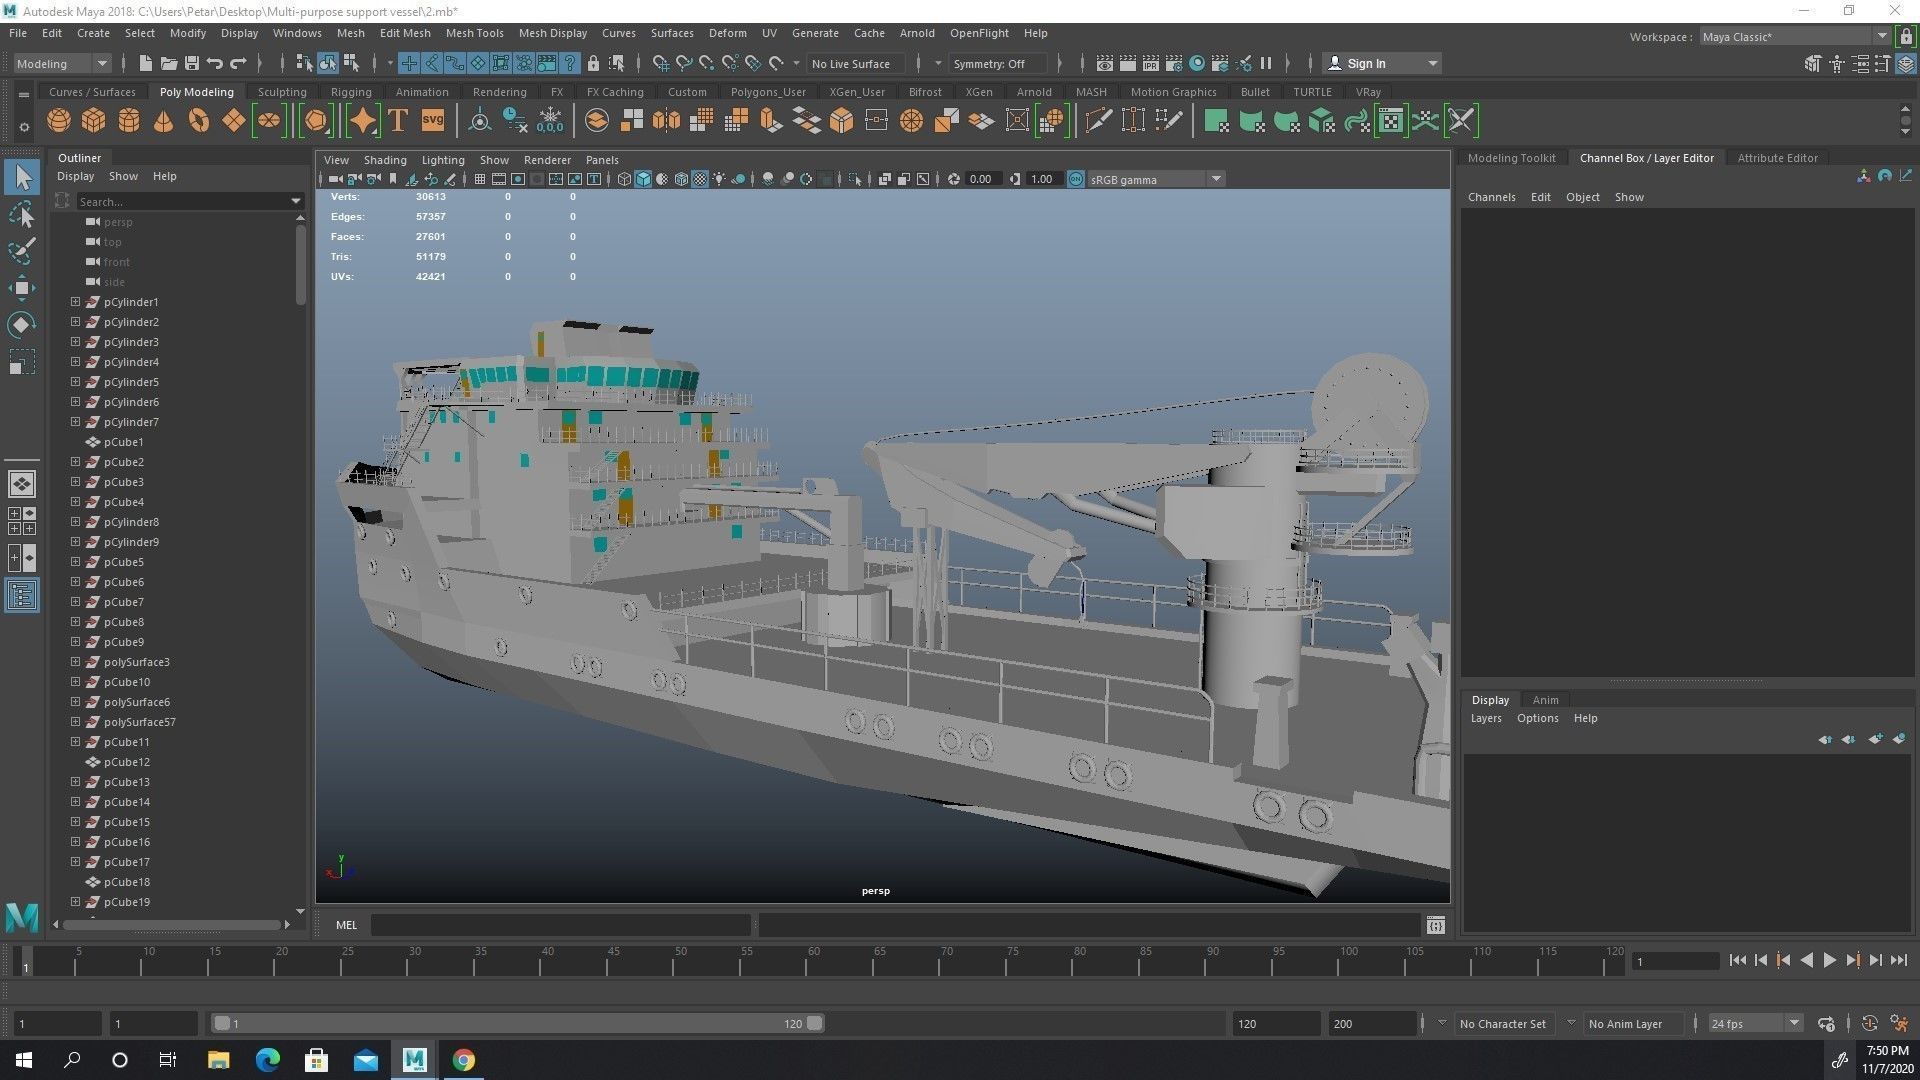1920x1080 pixels.
Task: Click the range slider end handle
Action: (815, 1023)
